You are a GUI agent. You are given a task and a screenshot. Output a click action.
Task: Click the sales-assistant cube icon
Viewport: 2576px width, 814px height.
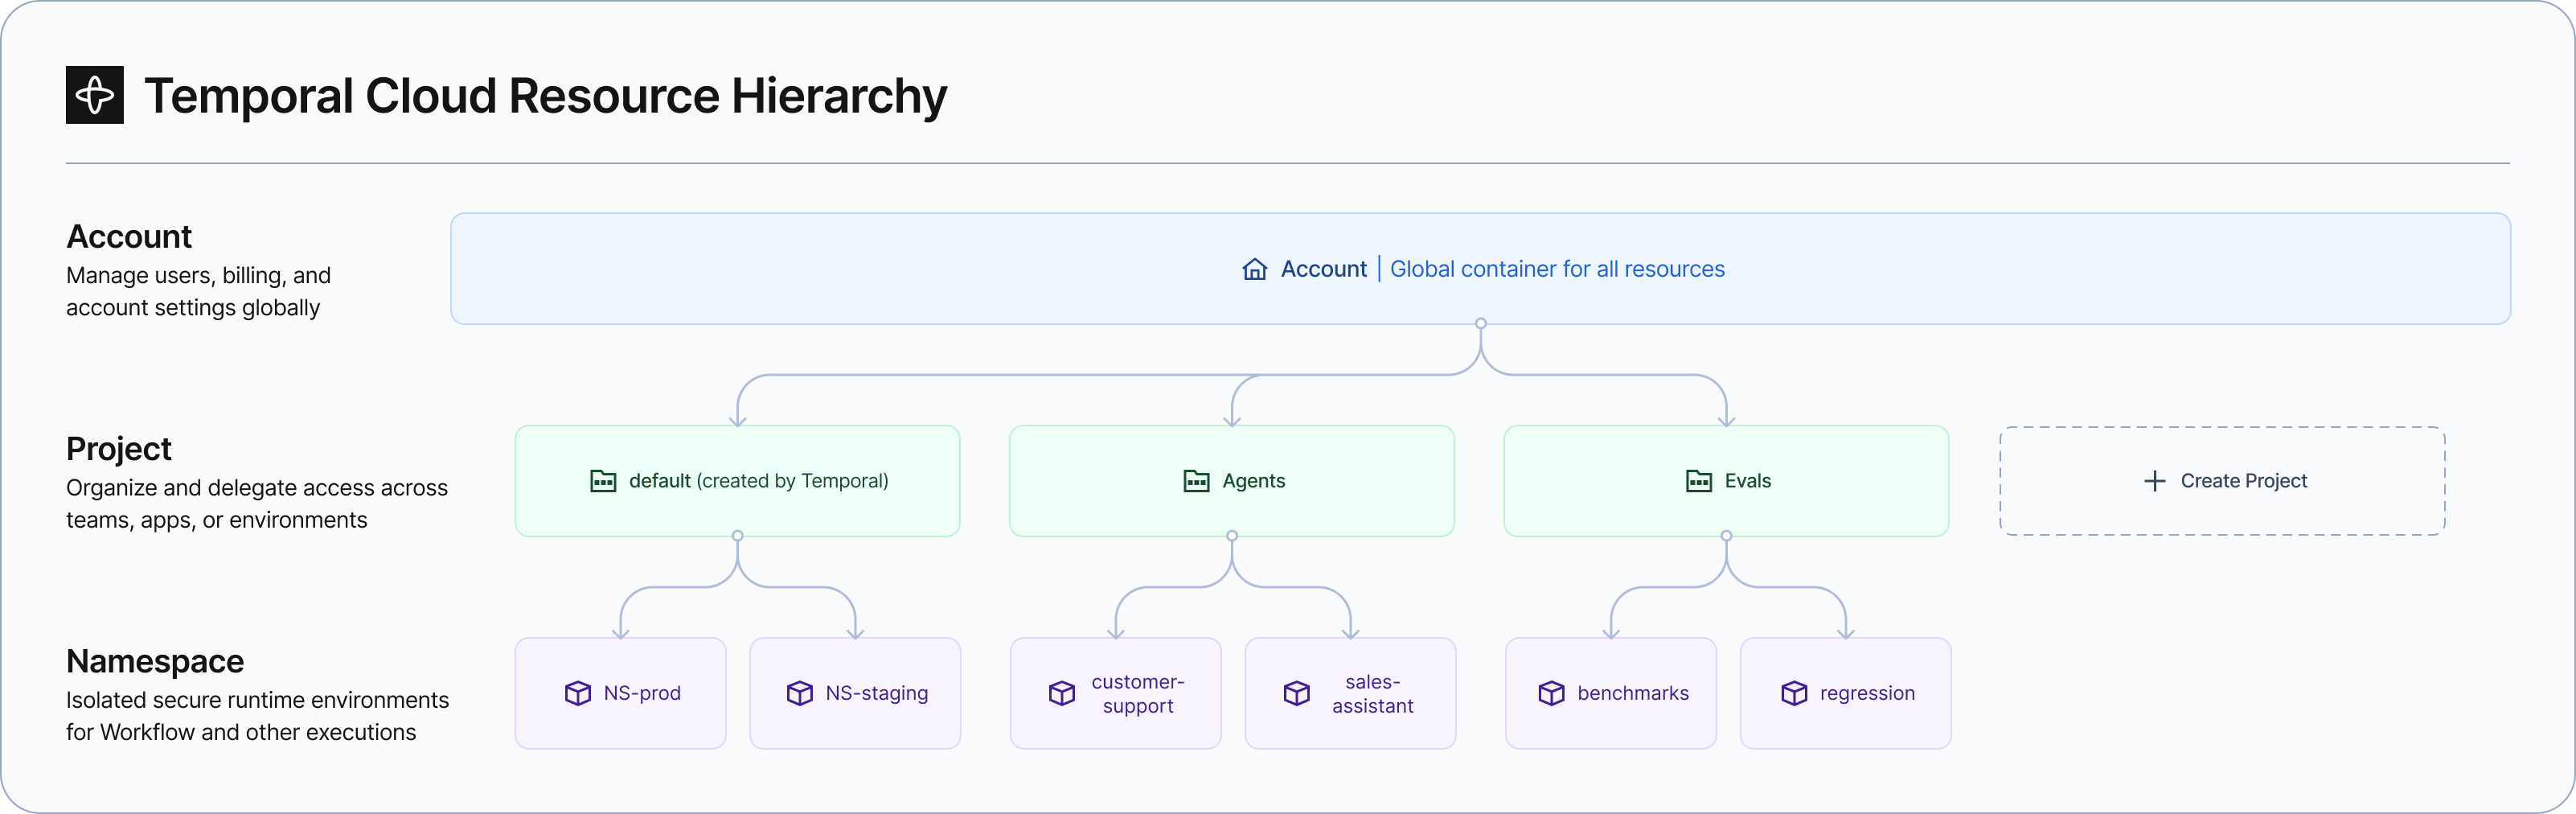point(1297,693)
